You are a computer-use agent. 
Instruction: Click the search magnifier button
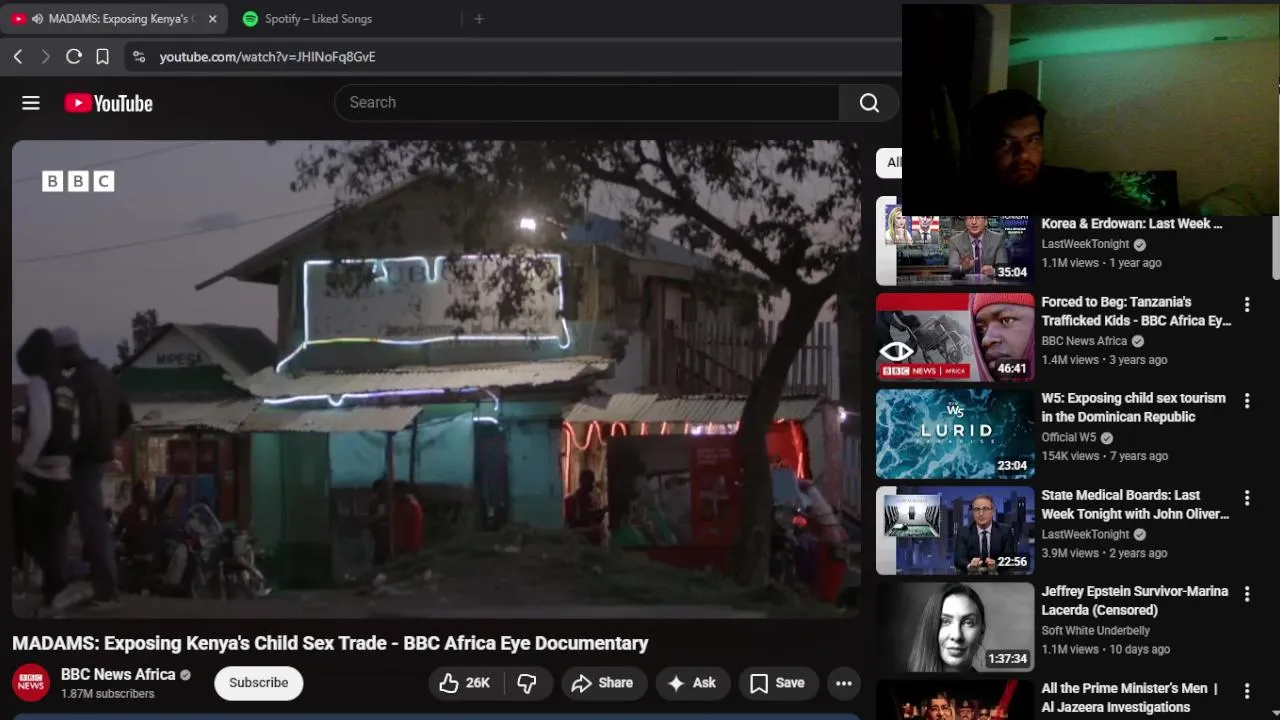869,102
